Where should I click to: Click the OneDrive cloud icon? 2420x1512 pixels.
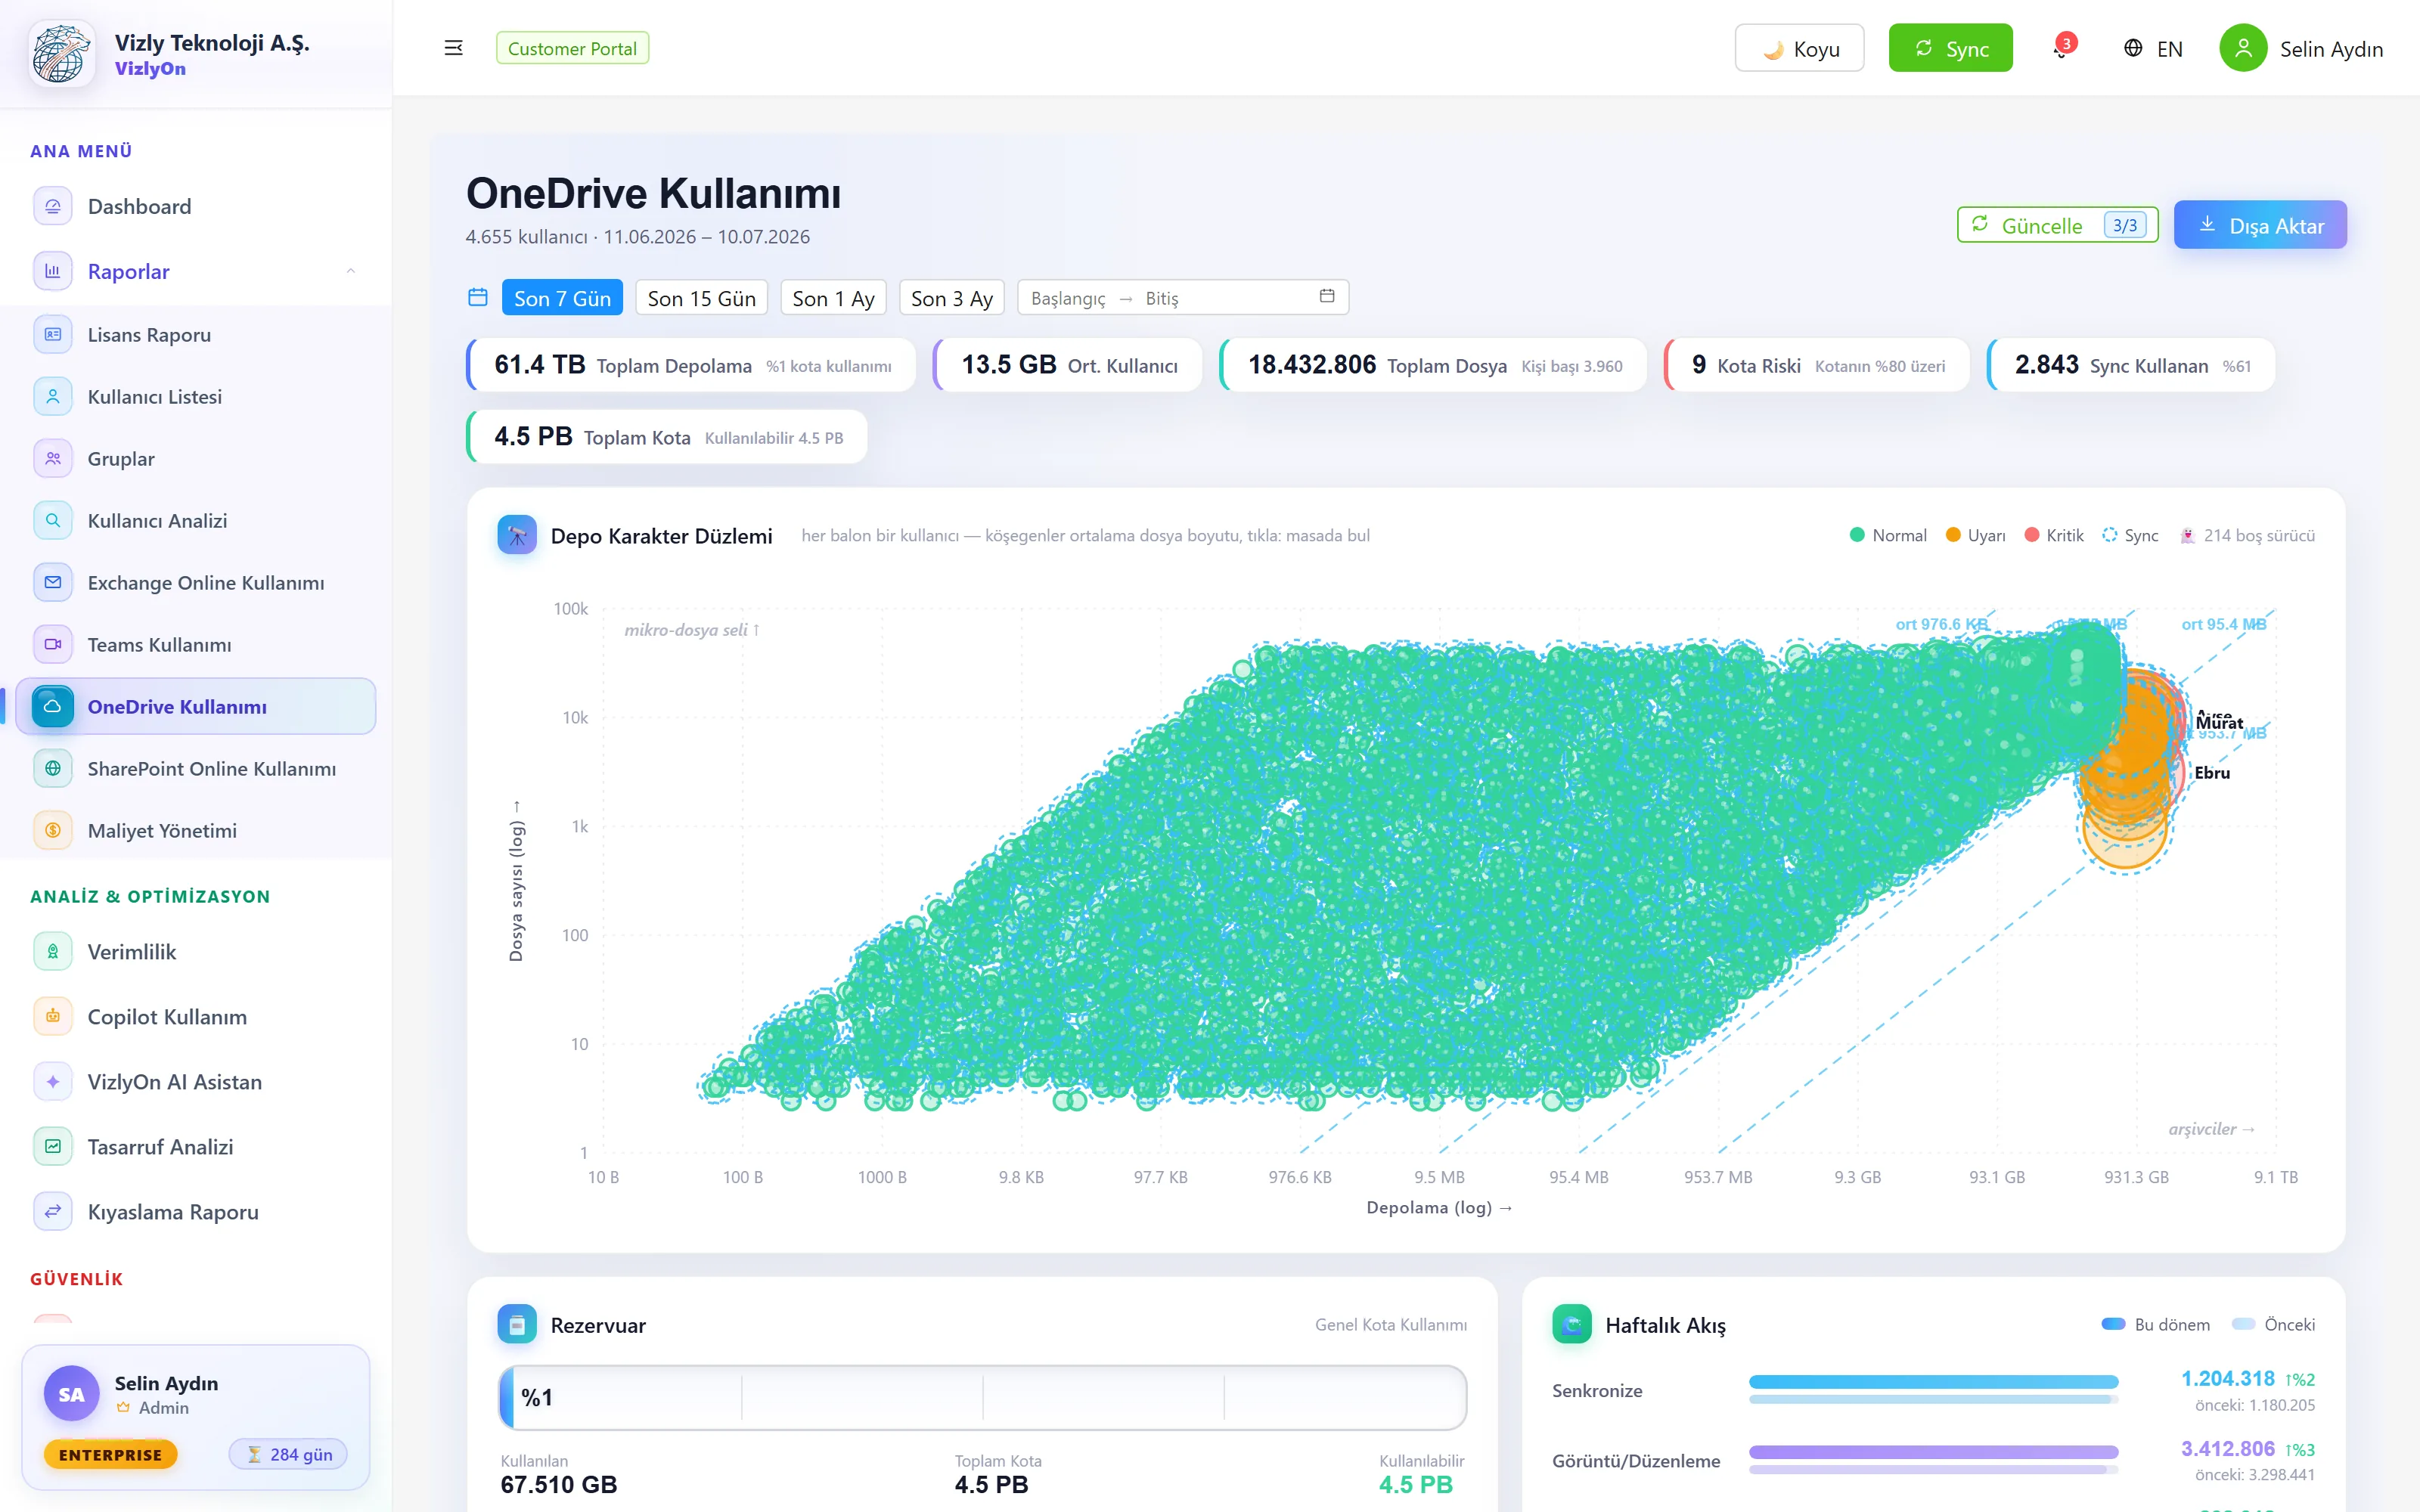click(x=53, y=706)
